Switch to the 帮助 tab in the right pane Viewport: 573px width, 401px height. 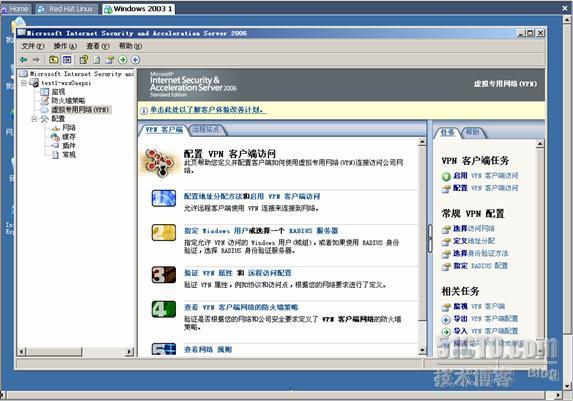point(472,132)
